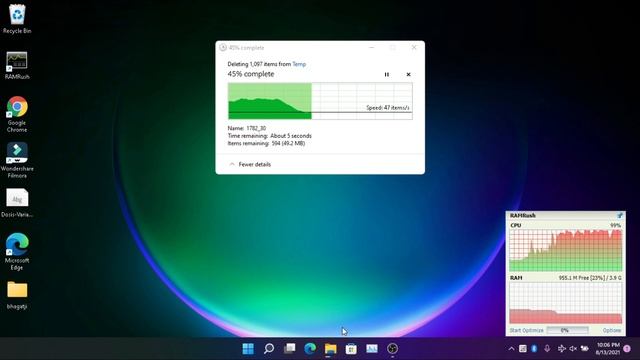
Task: Click the muted volume tray icon
Action: tap(573, 349)
